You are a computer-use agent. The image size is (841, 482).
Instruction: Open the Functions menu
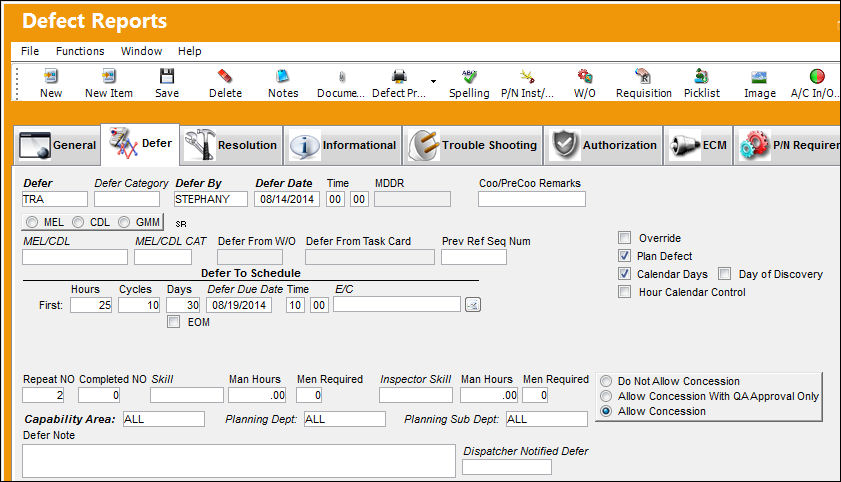pyautogui.click(x=80, y=51)
